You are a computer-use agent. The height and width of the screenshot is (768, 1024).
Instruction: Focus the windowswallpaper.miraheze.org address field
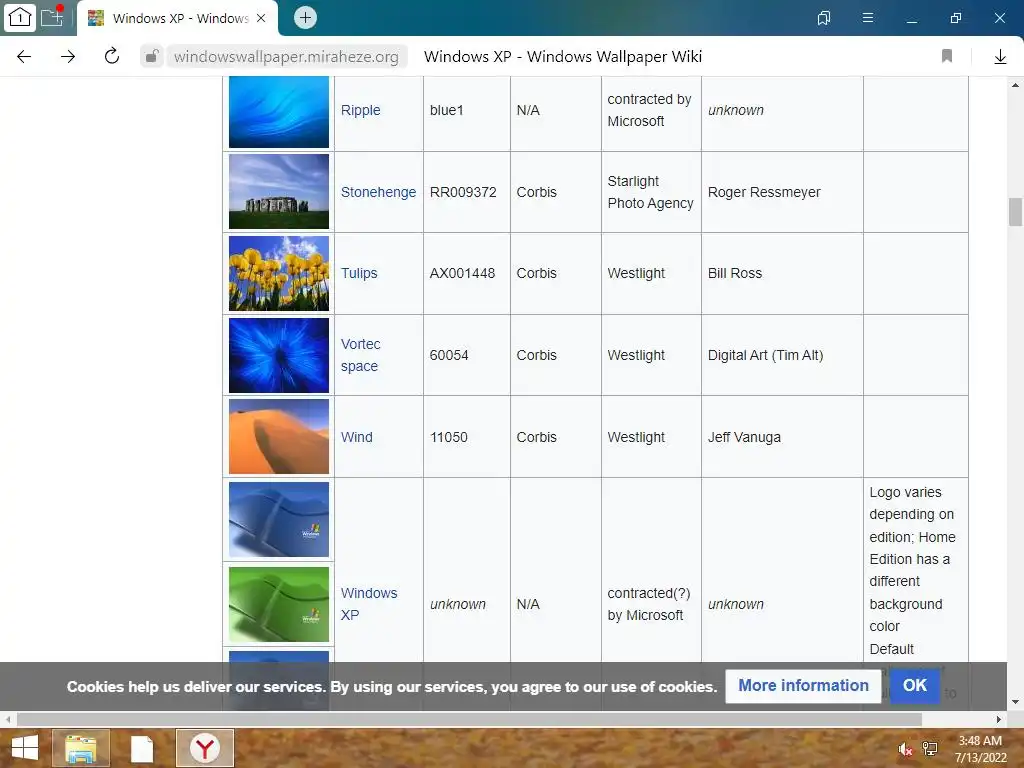tap(286, 57)
